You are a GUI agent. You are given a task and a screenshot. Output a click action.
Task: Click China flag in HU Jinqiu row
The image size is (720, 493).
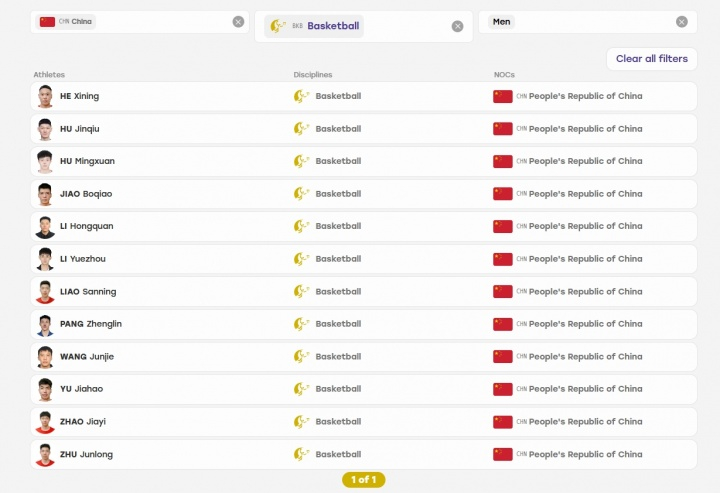(502, 129)
